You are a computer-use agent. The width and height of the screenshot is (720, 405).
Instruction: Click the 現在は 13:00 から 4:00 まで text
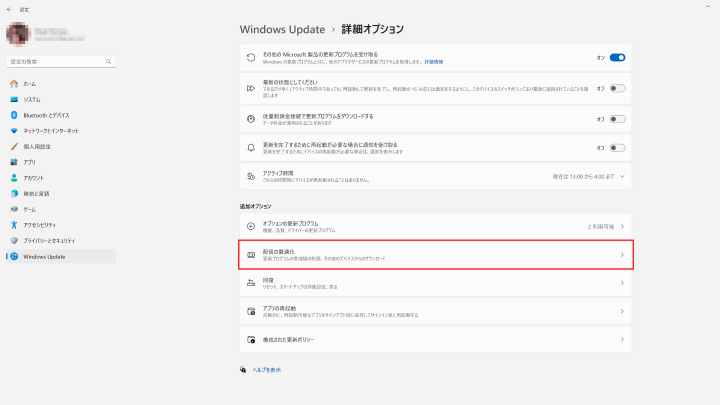583,177
